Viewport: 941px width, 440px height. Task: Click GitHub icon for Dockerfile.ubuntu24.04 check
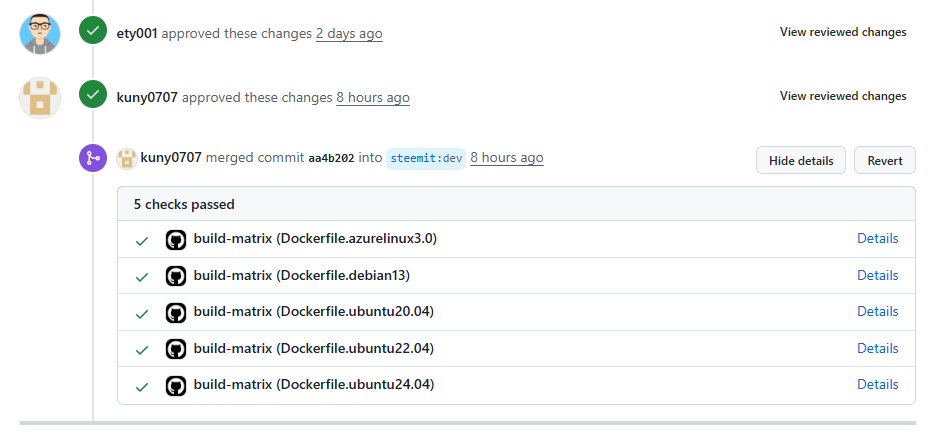[x=176, y=385]
